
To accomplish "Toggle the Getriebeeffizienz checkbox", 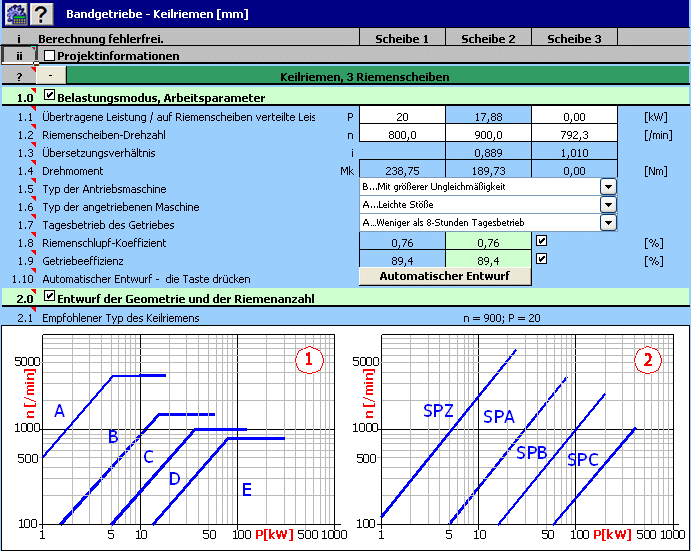I will click(541, 259).
